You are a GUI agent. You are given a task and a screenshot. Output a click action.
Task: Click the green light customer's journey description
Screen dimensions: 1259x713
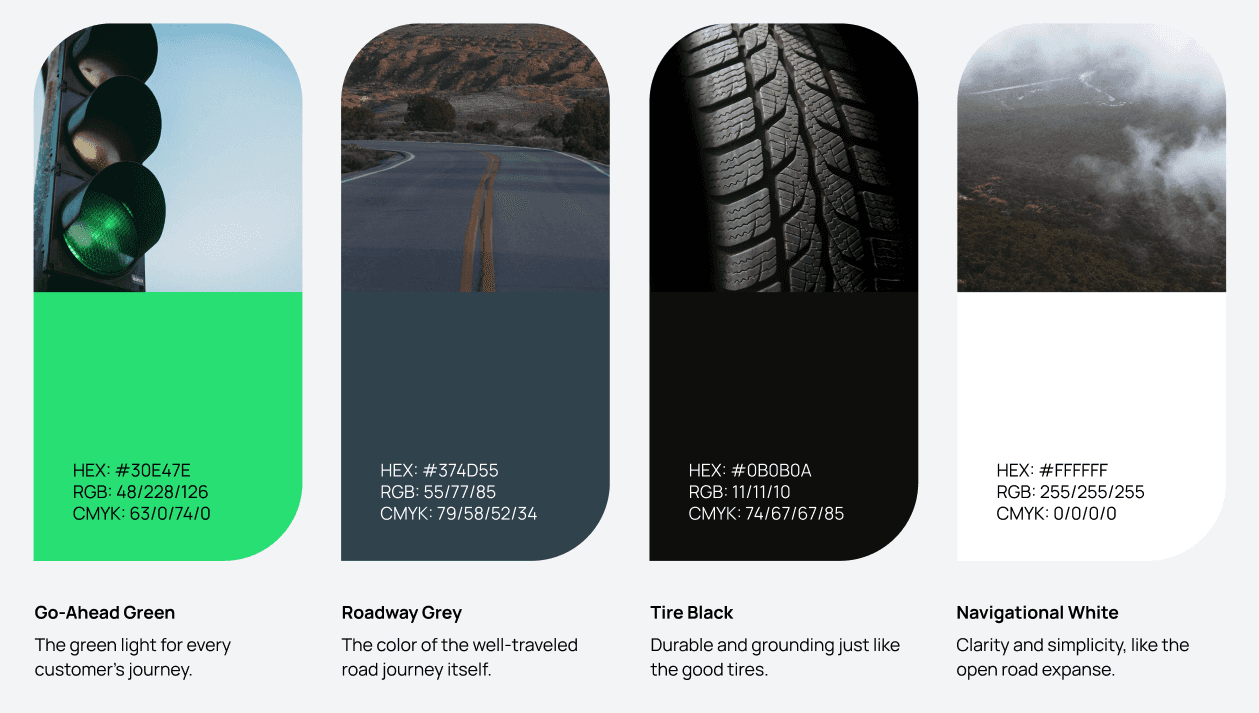[x=133, y=657]
